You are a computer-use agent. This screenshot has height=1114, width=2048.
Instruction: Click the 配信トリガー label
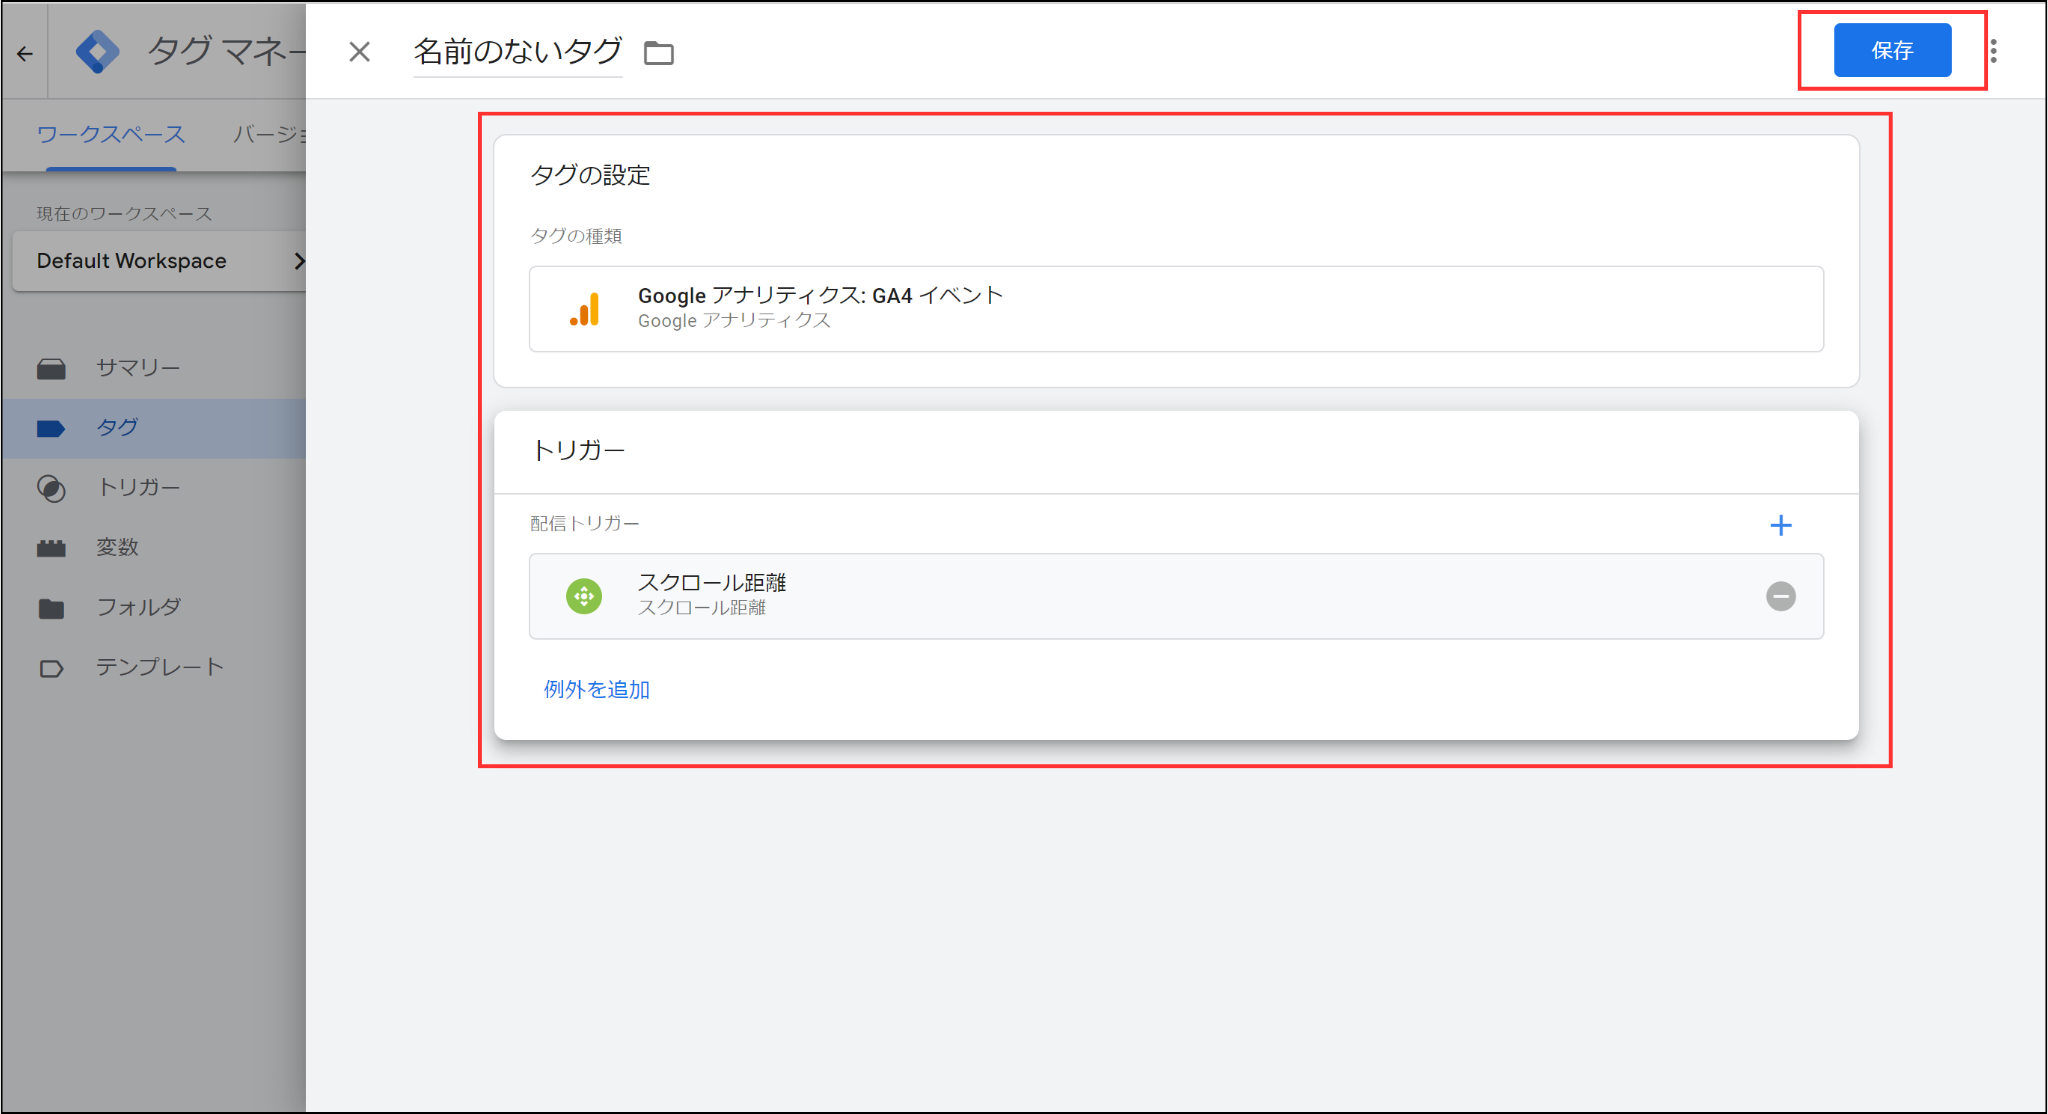coord(585,523)
